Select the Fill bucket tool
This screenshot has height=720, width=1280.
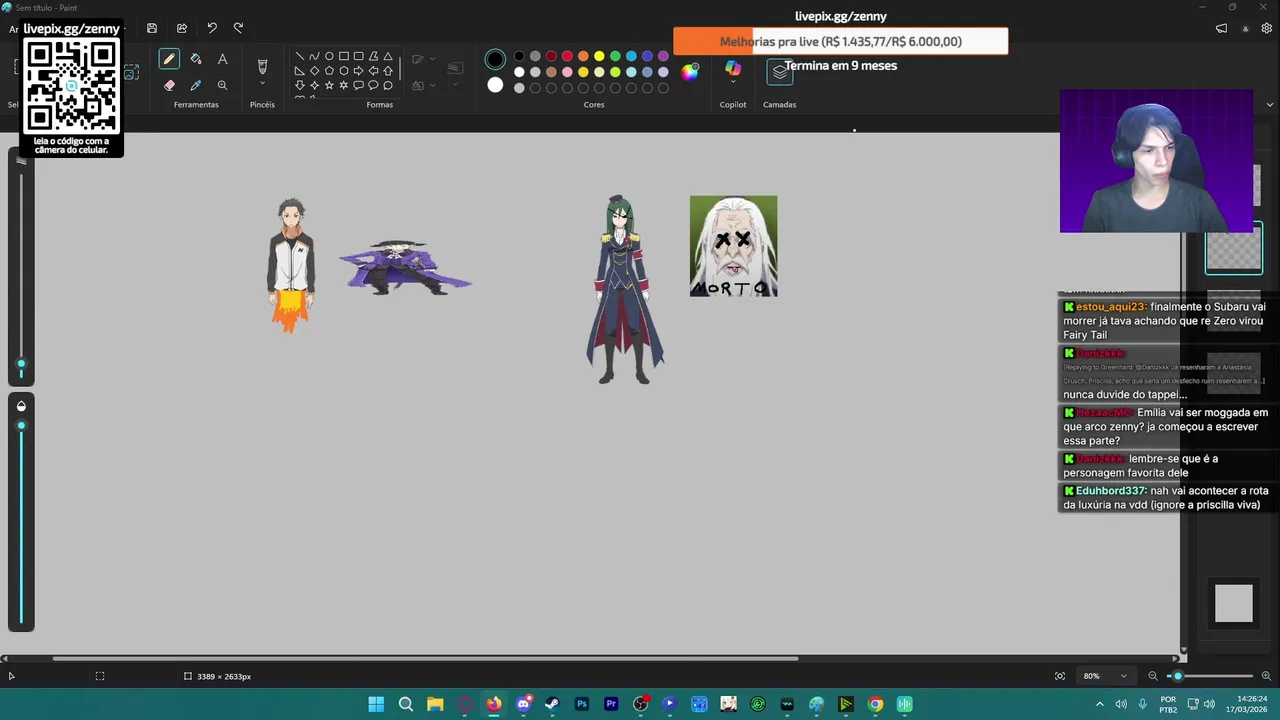(x=196, y=59)
